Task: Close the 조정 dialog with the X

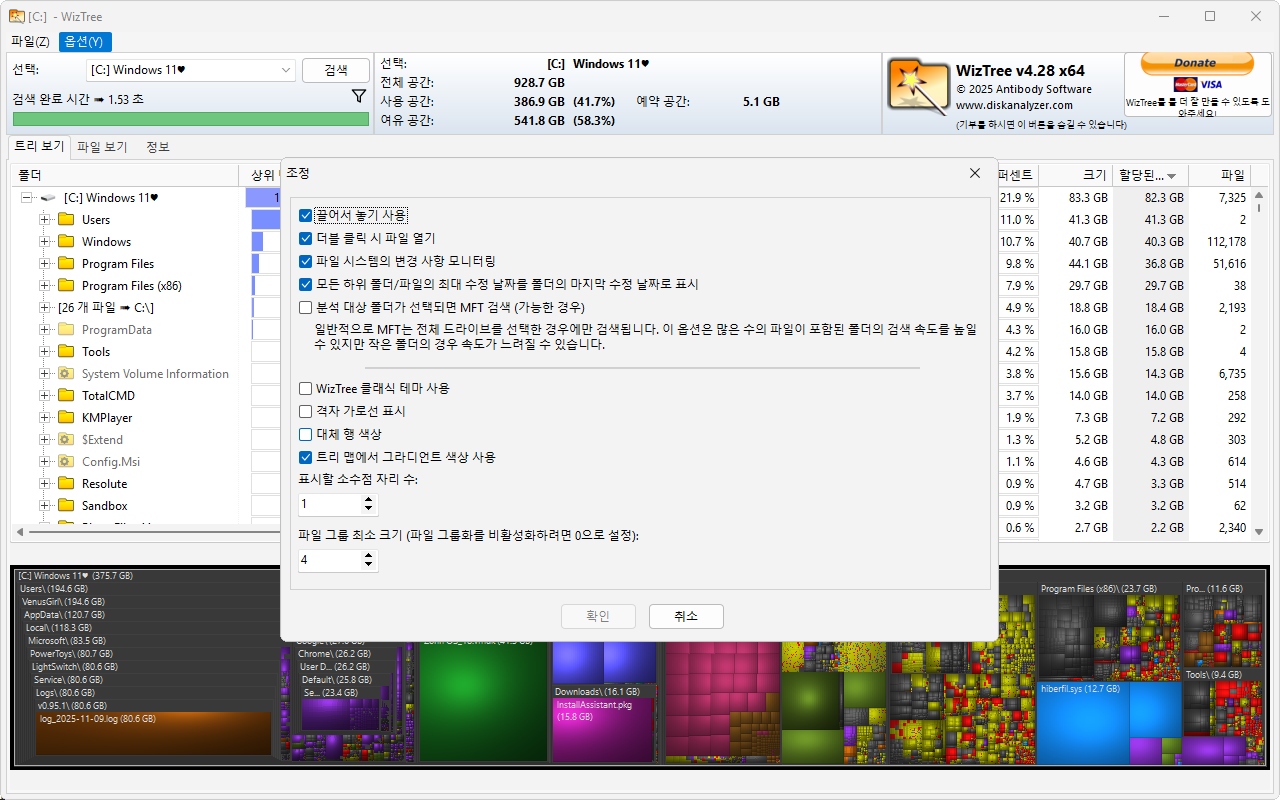Action: (975, 173)
